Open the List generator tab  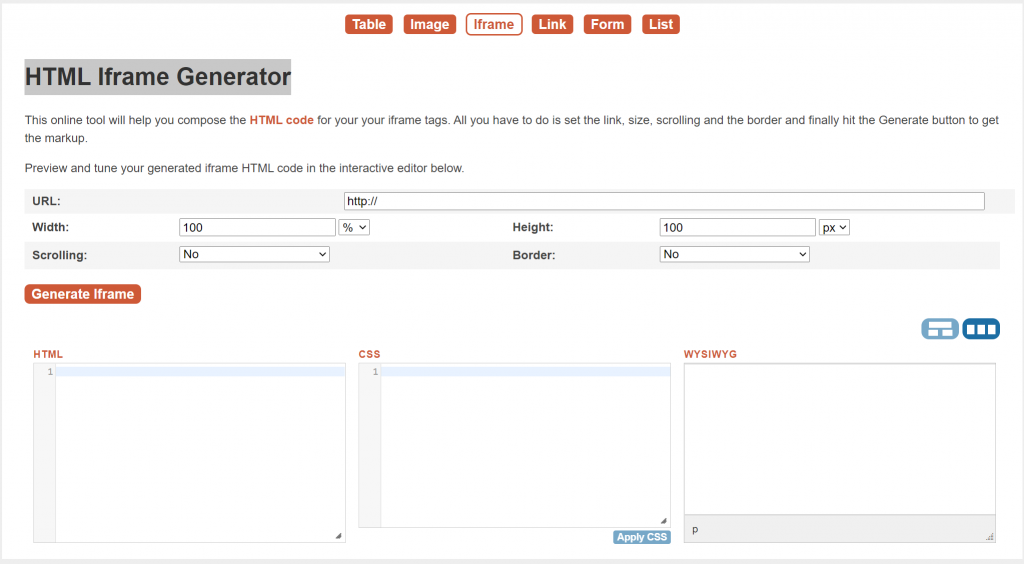point(661,24)
